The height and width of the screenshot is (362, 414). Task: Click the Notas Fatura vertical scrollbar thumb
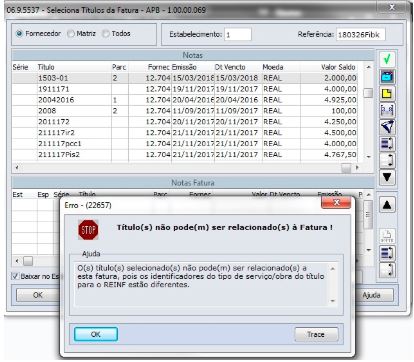tap(368, 215)
